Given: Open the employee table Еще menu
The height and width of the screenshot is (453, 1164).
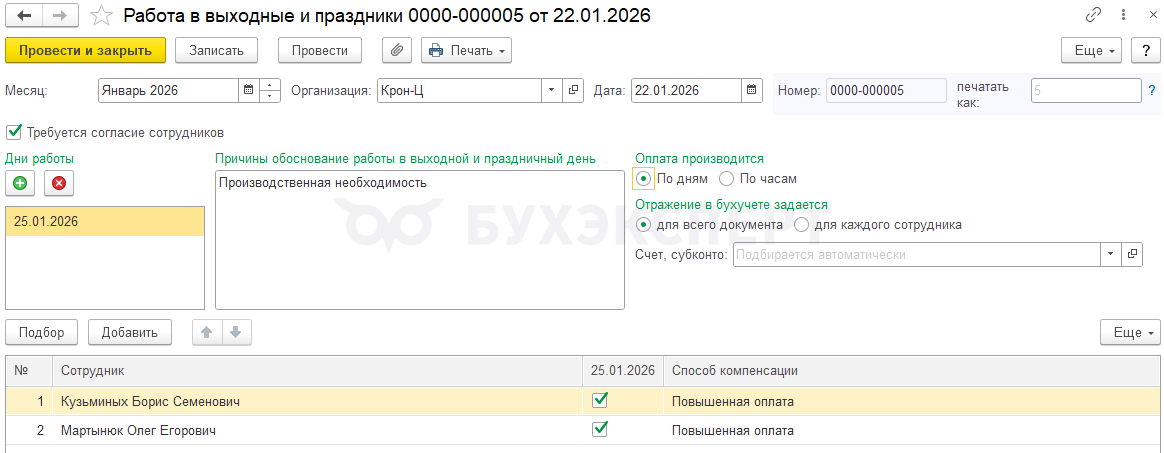Looking at the screenshot, I should (1130, 333).
